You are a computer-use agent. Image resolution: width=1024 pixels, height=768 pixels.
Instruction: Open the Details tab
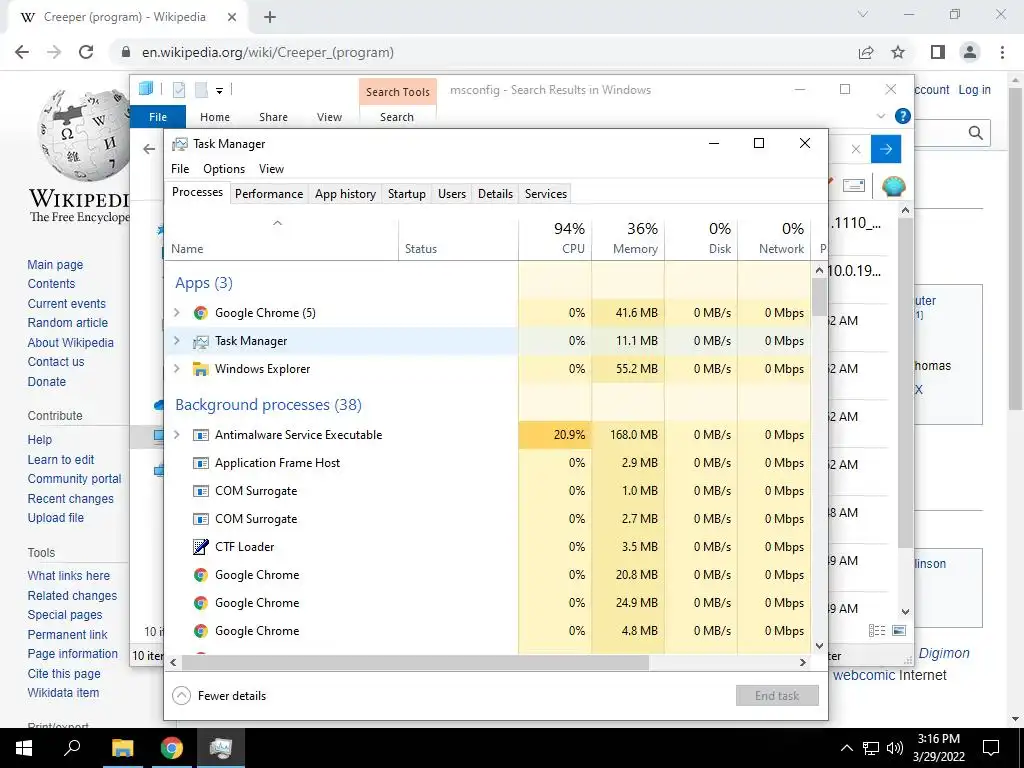[495, 194]
